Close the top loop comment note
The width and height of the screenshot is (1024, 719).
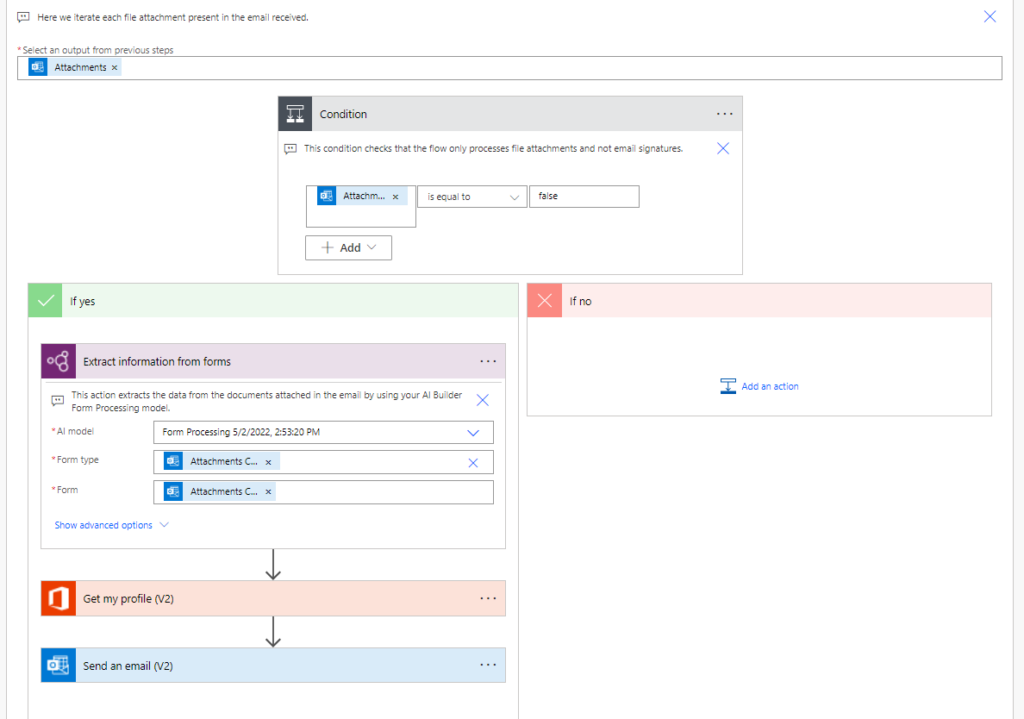(990, 17)
